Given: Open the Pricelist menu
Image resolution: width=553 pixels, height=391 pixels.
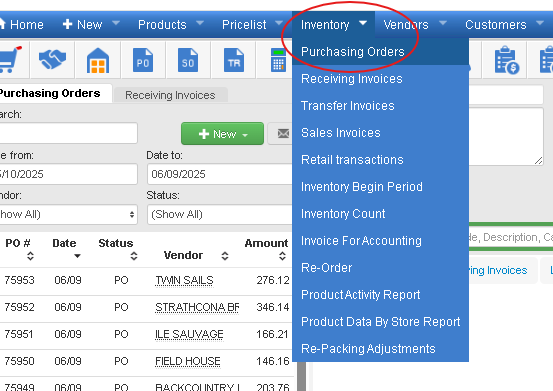Looking at the screenshot, I should point(252,25).
